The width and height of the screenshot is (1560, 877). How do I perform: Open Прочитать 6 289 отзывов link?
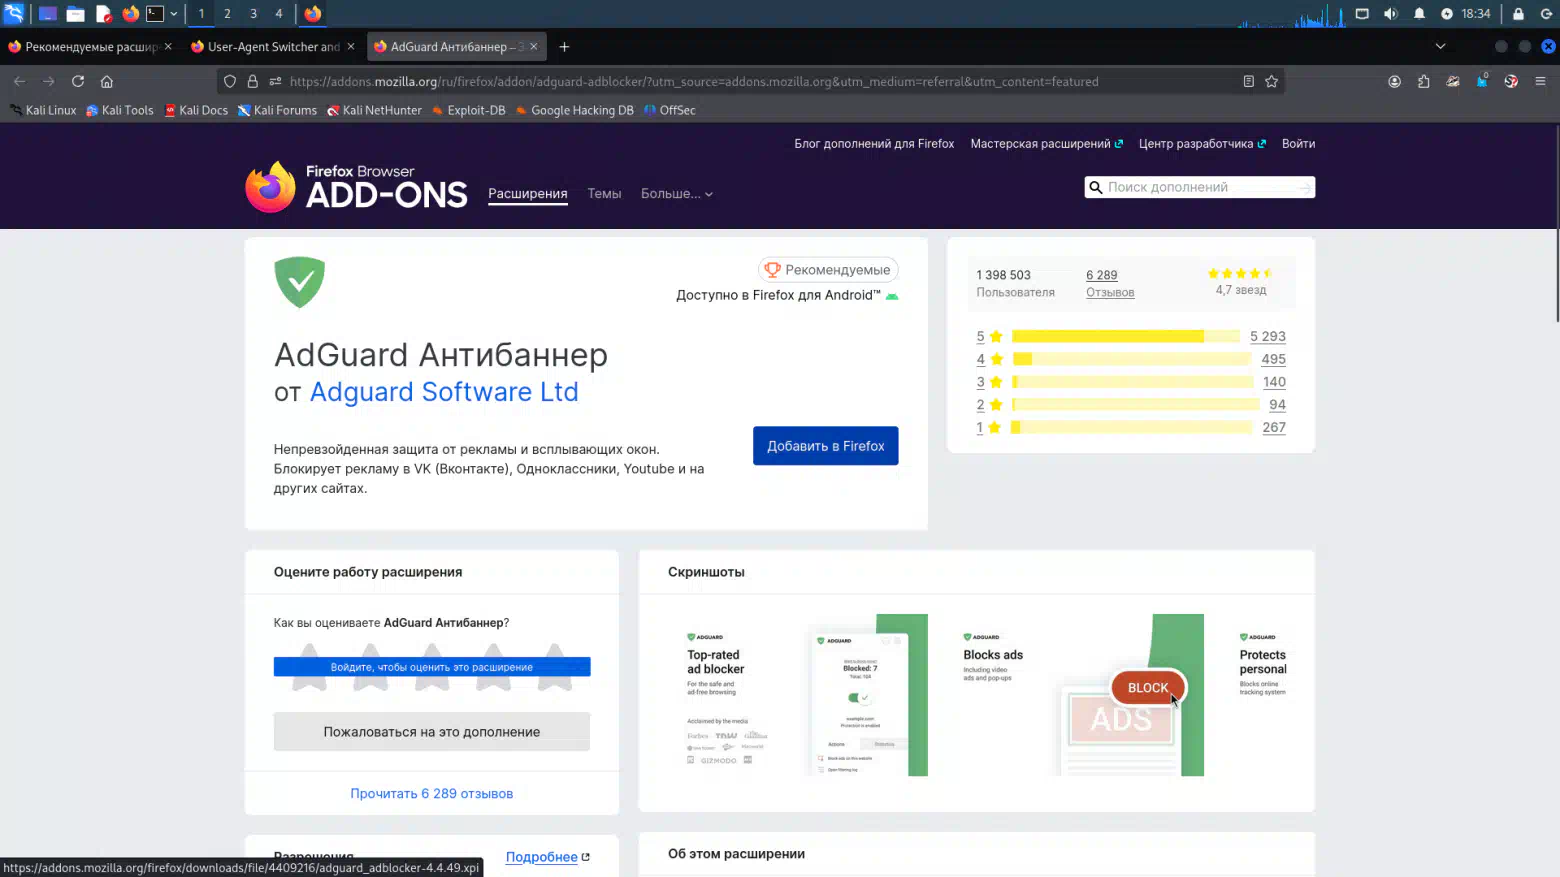click(432, 793)
